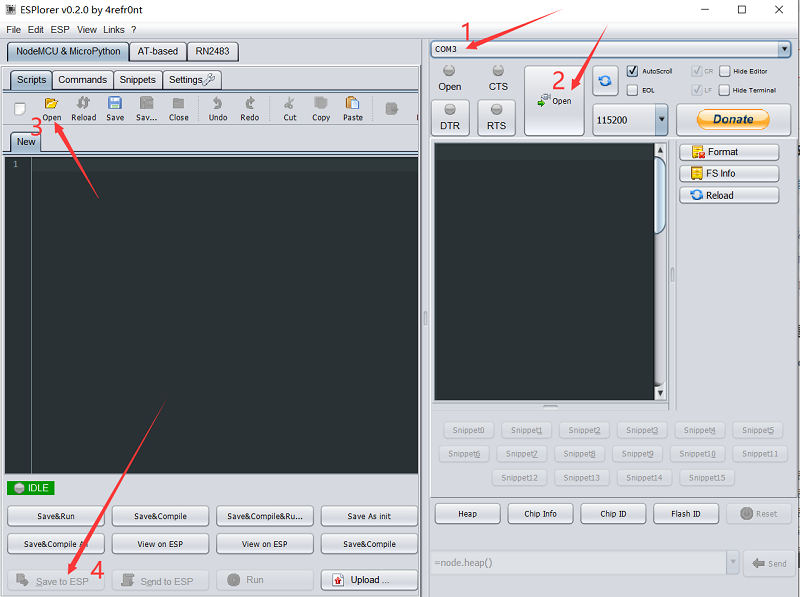Click the Save As toolbar icon
The height and width of the screenshot is (597, 800).
coord(146,109)
